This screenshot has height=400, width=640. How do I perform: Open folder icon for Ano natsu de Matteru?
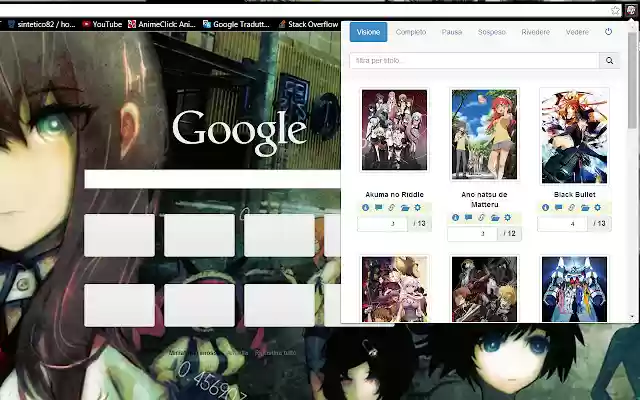495,218
